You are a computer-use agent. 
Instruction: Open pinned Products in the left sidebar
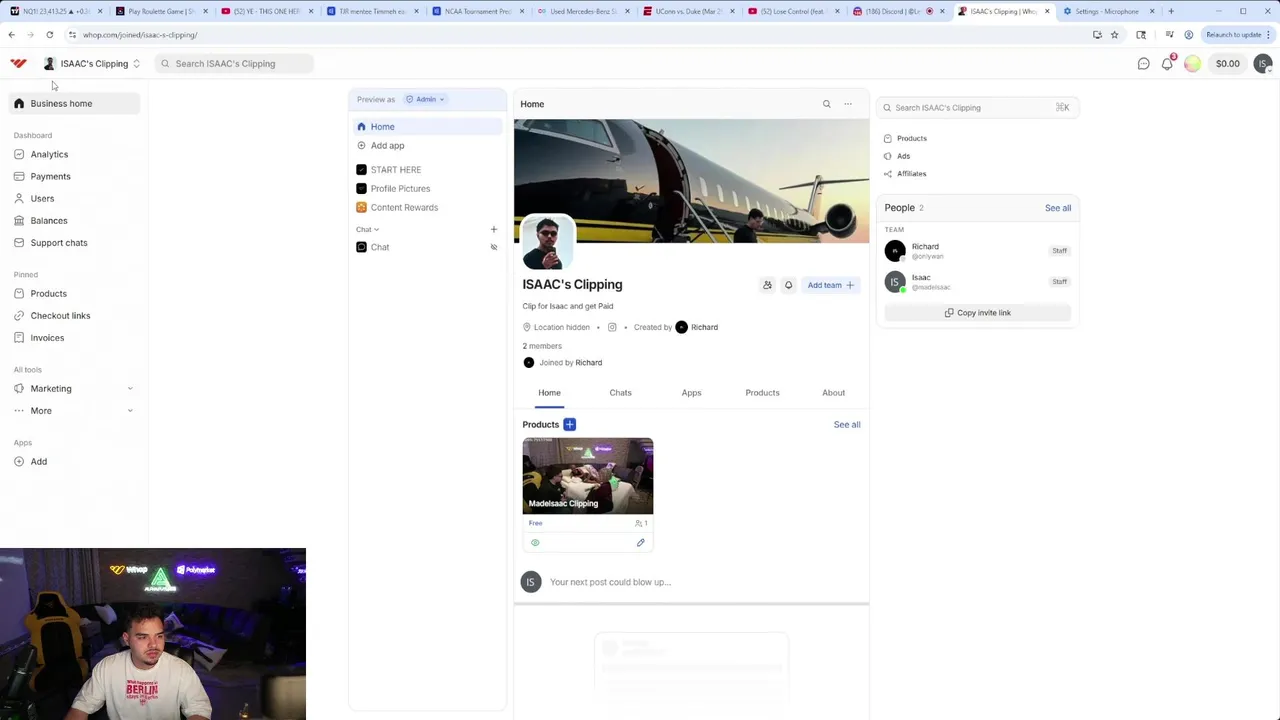(48, 294)
